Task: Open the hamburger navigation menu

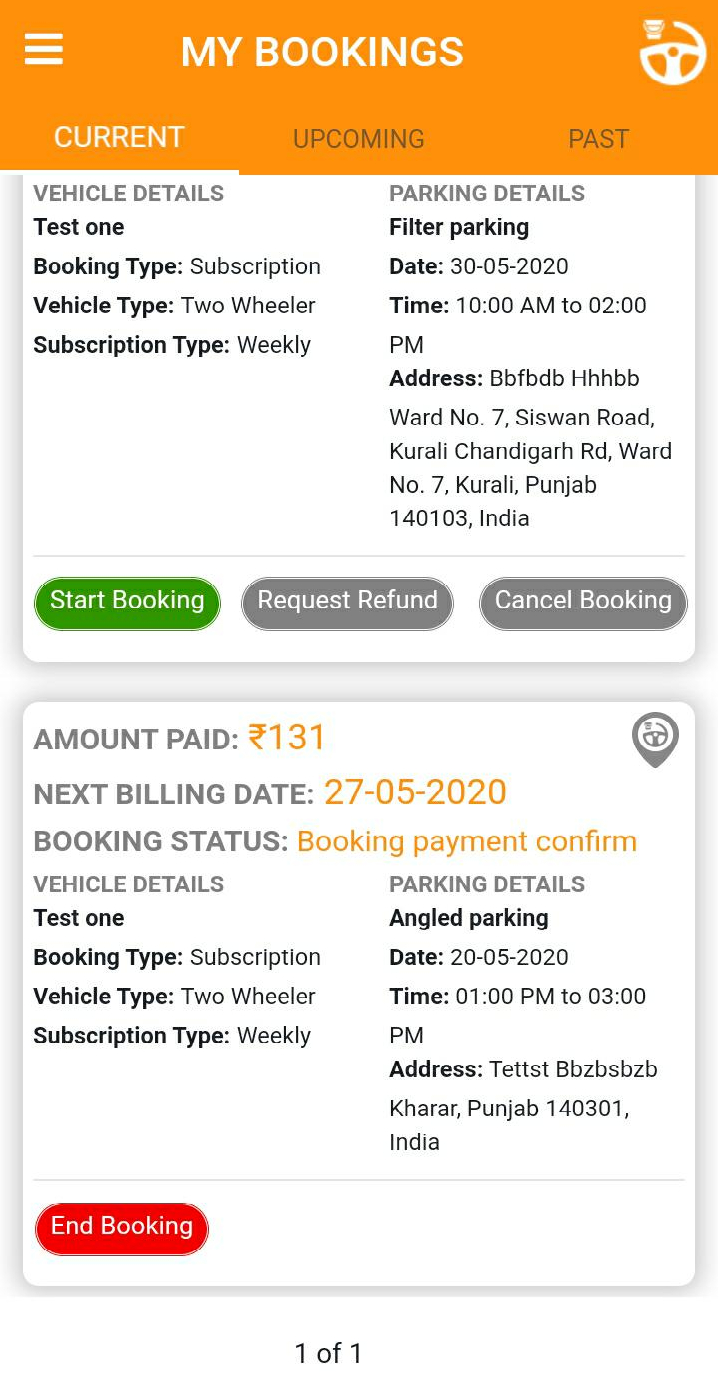Action: point(44,50)
